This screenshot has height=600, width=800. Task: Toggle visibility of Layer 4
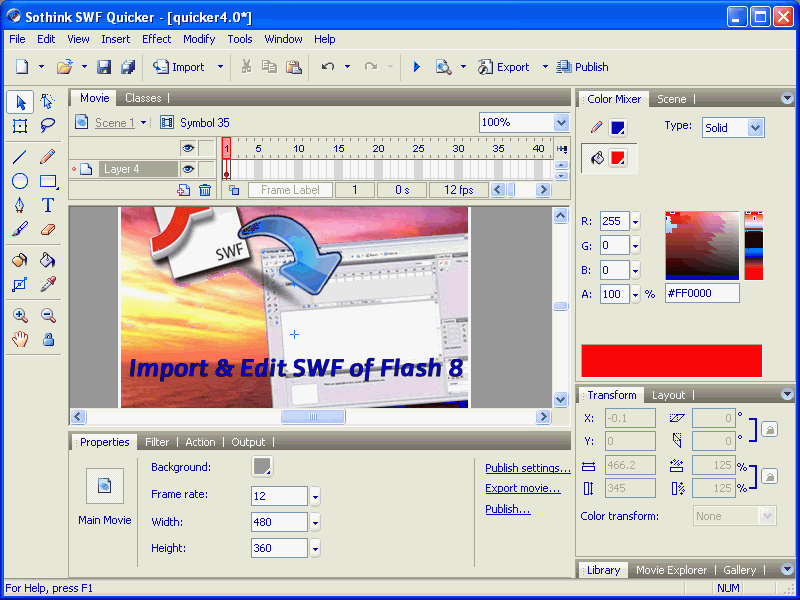(x=188, y=169)
